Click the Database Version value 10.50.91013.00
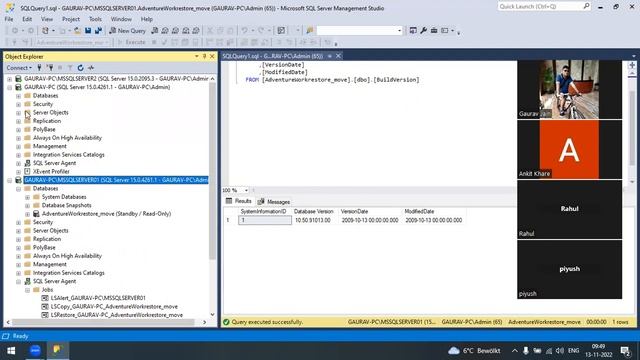 click(x=313, y=220)
